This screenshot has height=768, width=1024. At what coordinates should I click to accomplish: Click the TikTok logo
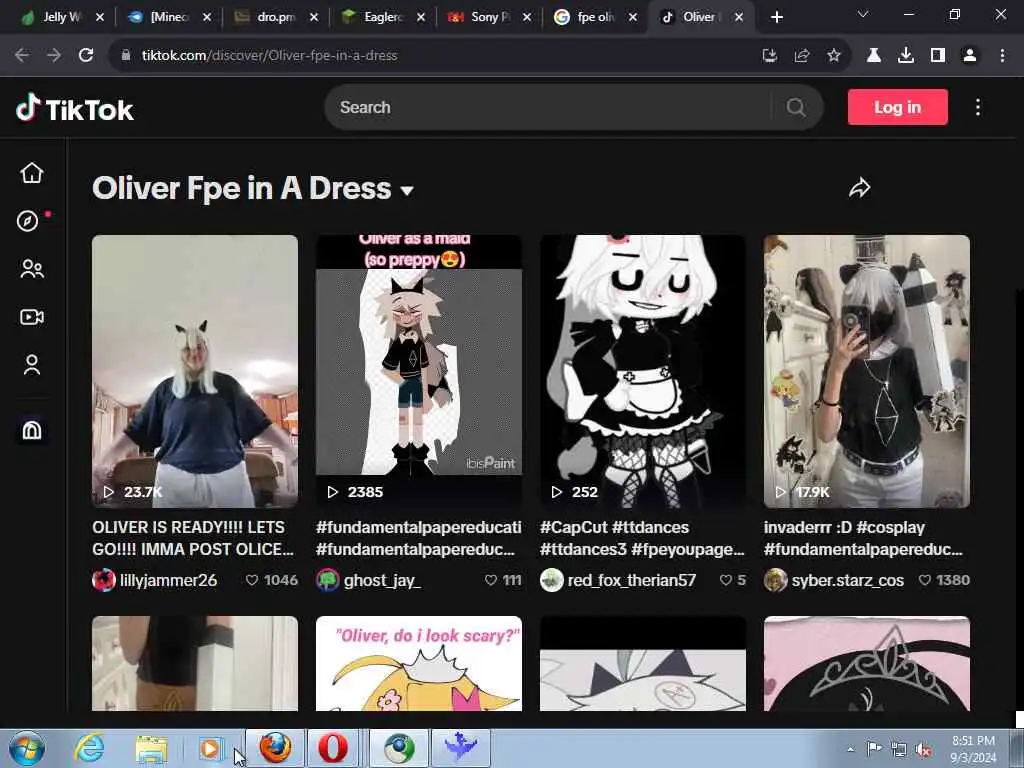[74, 108]
